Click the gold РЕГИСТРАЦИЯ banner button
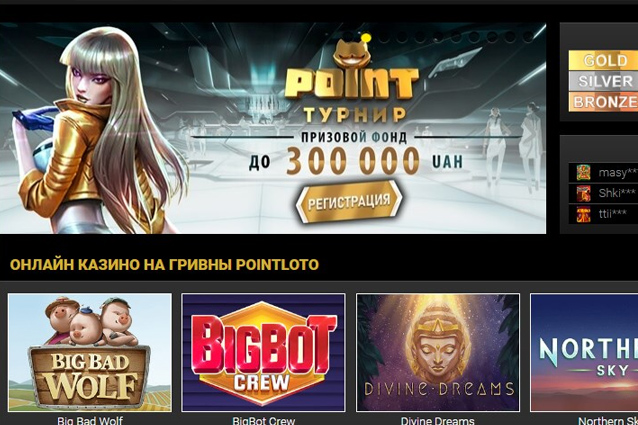The height and width of the screenshot is (425, 638). click(x=349, y=202)
